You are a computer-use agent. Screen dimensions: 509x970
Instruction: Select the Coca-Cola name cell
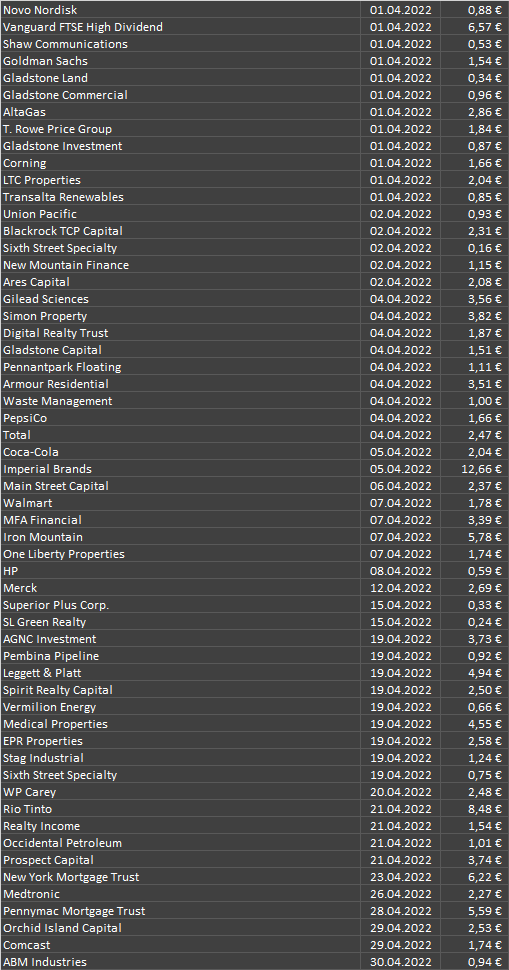pyautogui.click(x=181, y=452)
